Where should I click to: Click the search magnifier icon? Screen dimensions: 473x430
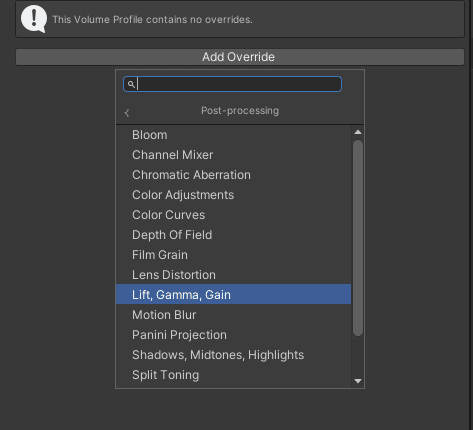click(131, 84)
